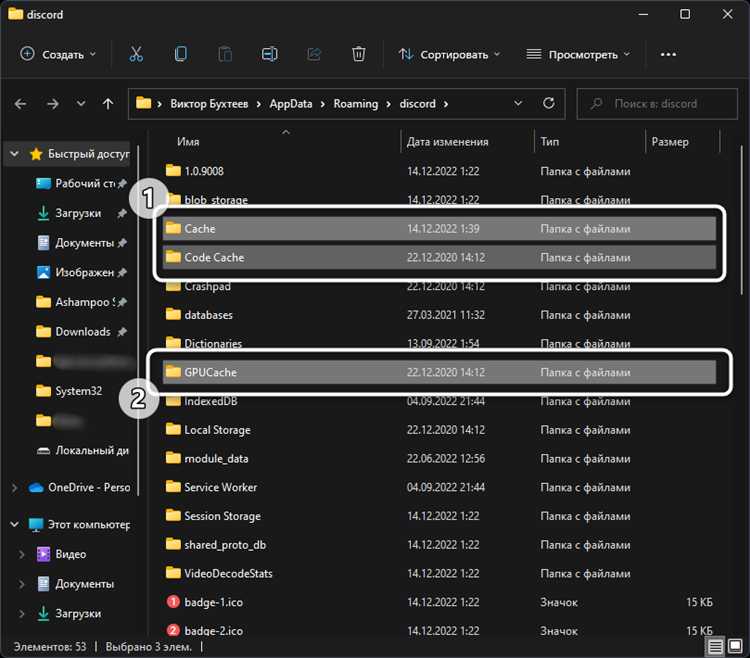
Task: Open the Сортировать dropdown
Action: (x=450, y=55)
